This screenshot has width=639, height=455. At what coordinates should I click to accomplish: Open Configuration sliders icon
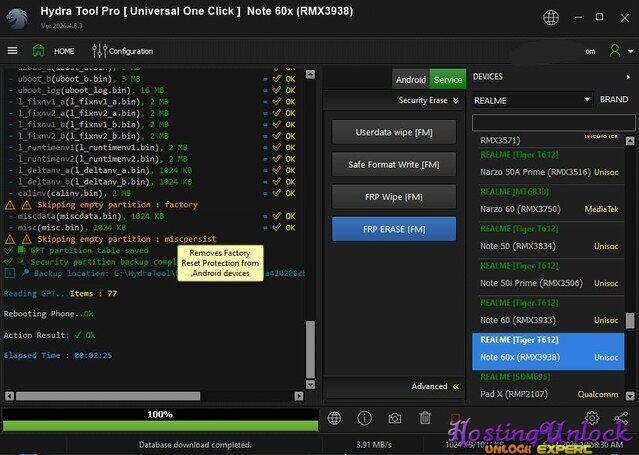(x=99, y=51)
